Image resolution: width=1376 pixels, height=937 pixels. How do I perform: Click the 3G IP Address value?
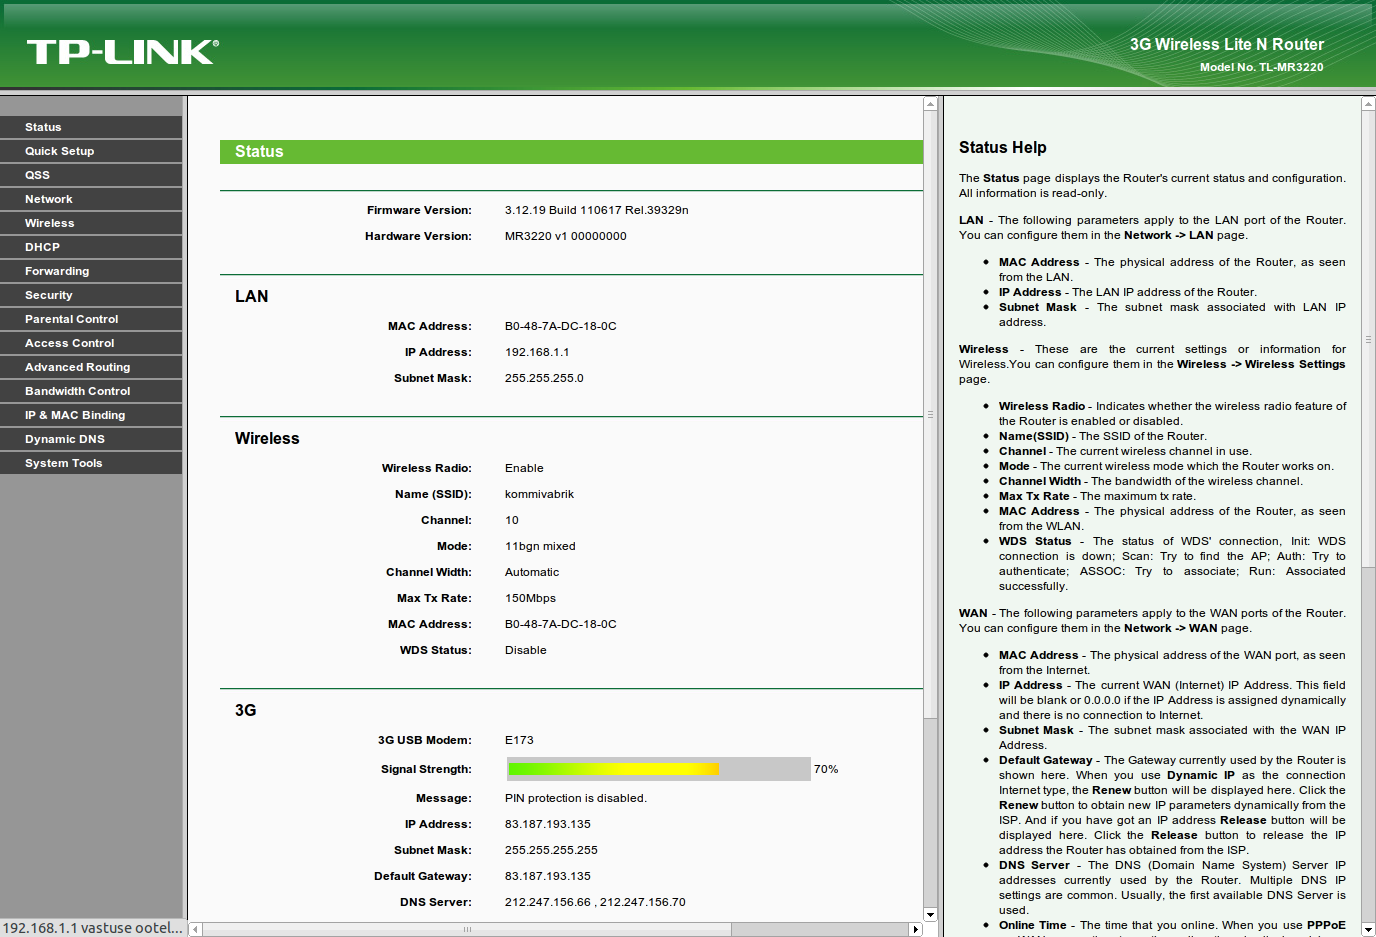(548, 824)
